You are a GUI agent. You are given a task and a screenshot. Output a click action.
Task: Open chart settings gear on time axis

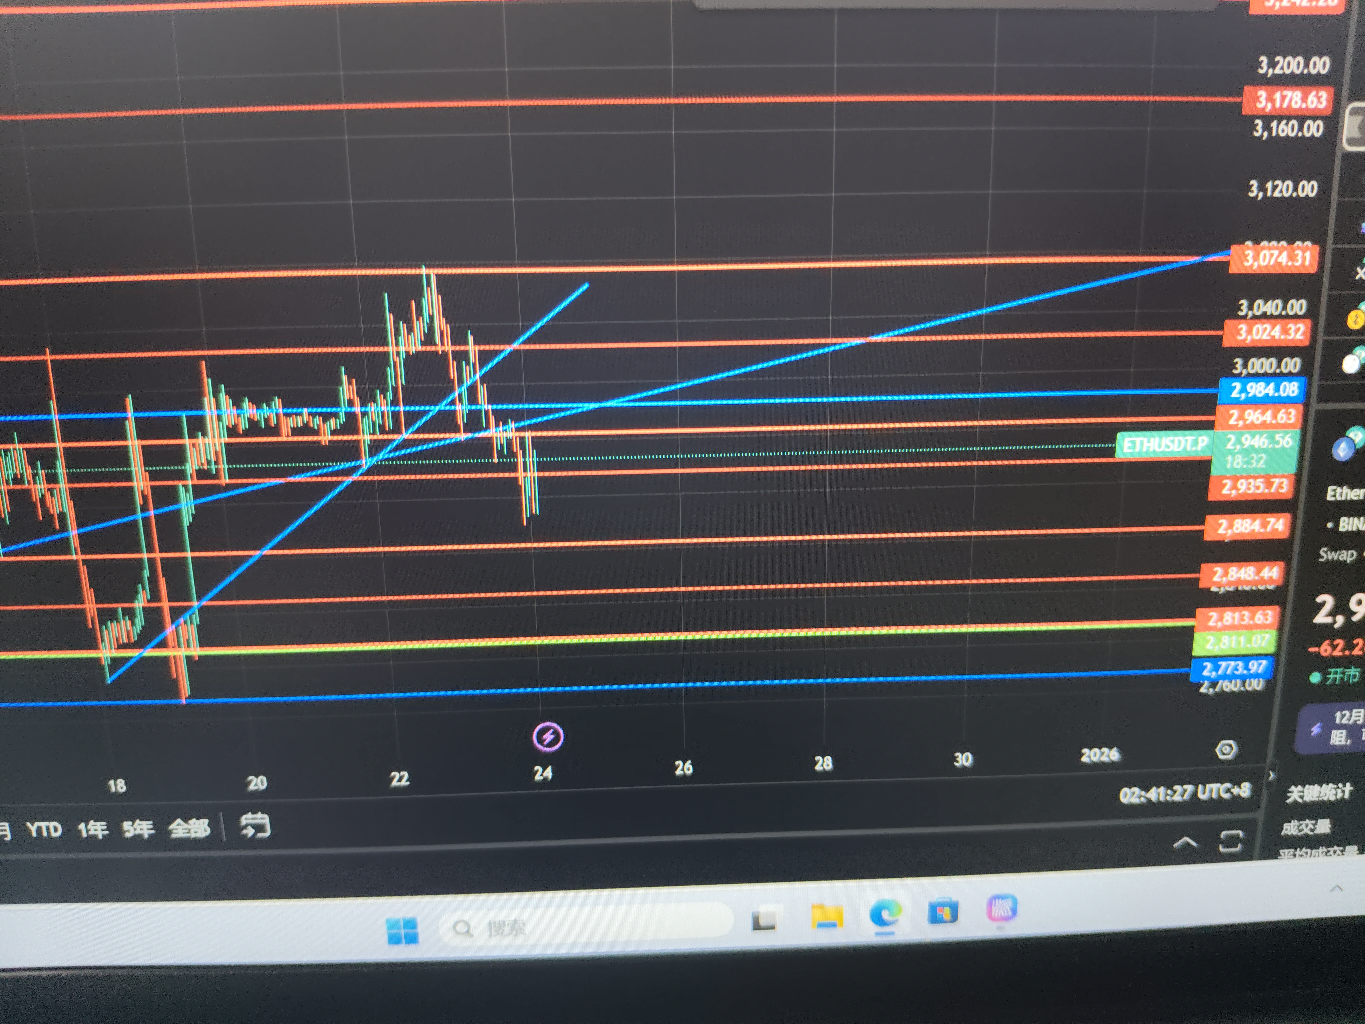pos(1226,750)
